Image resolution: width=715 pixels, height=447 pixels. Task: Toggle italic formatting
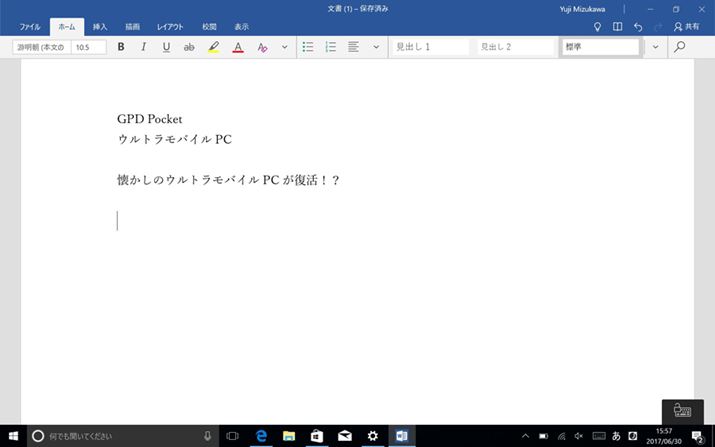coord(143,47)
